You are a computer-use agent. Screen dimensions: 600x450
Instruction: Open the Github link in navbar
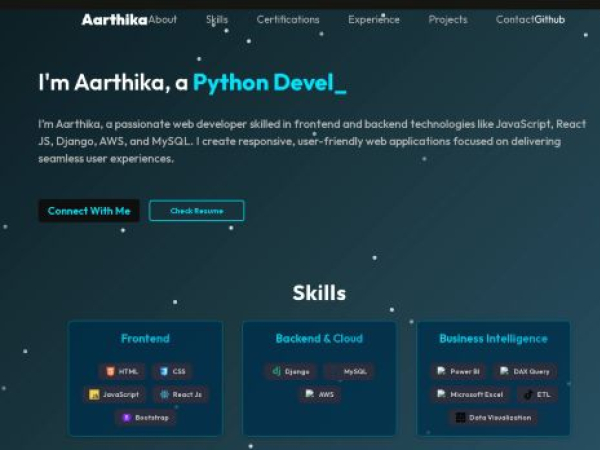(x=550, y=20)
